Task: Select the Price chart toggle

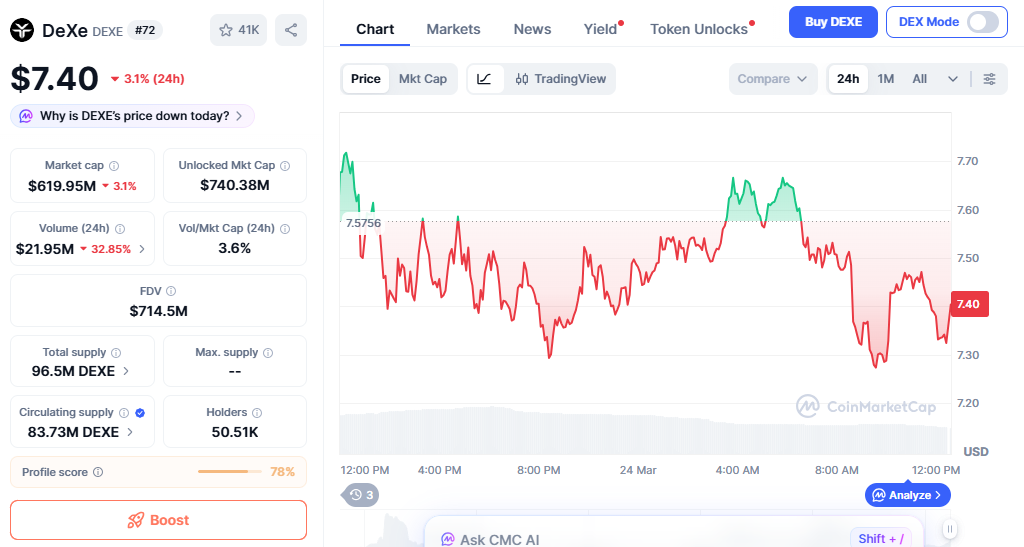Action: pos(366,79)
